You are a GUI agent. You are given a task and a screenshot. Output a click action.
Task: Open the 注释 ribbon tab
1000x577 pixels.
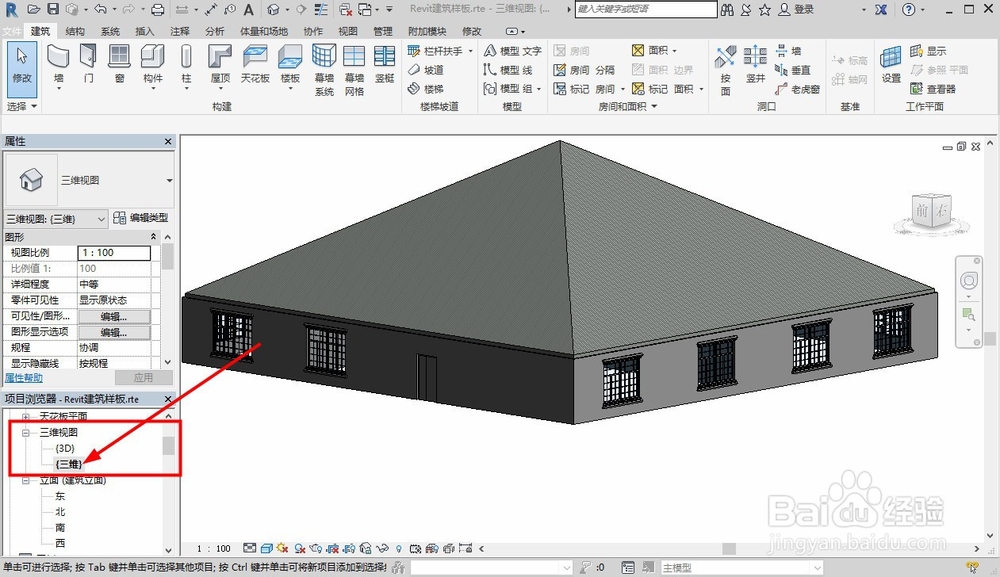coord(180,31)
